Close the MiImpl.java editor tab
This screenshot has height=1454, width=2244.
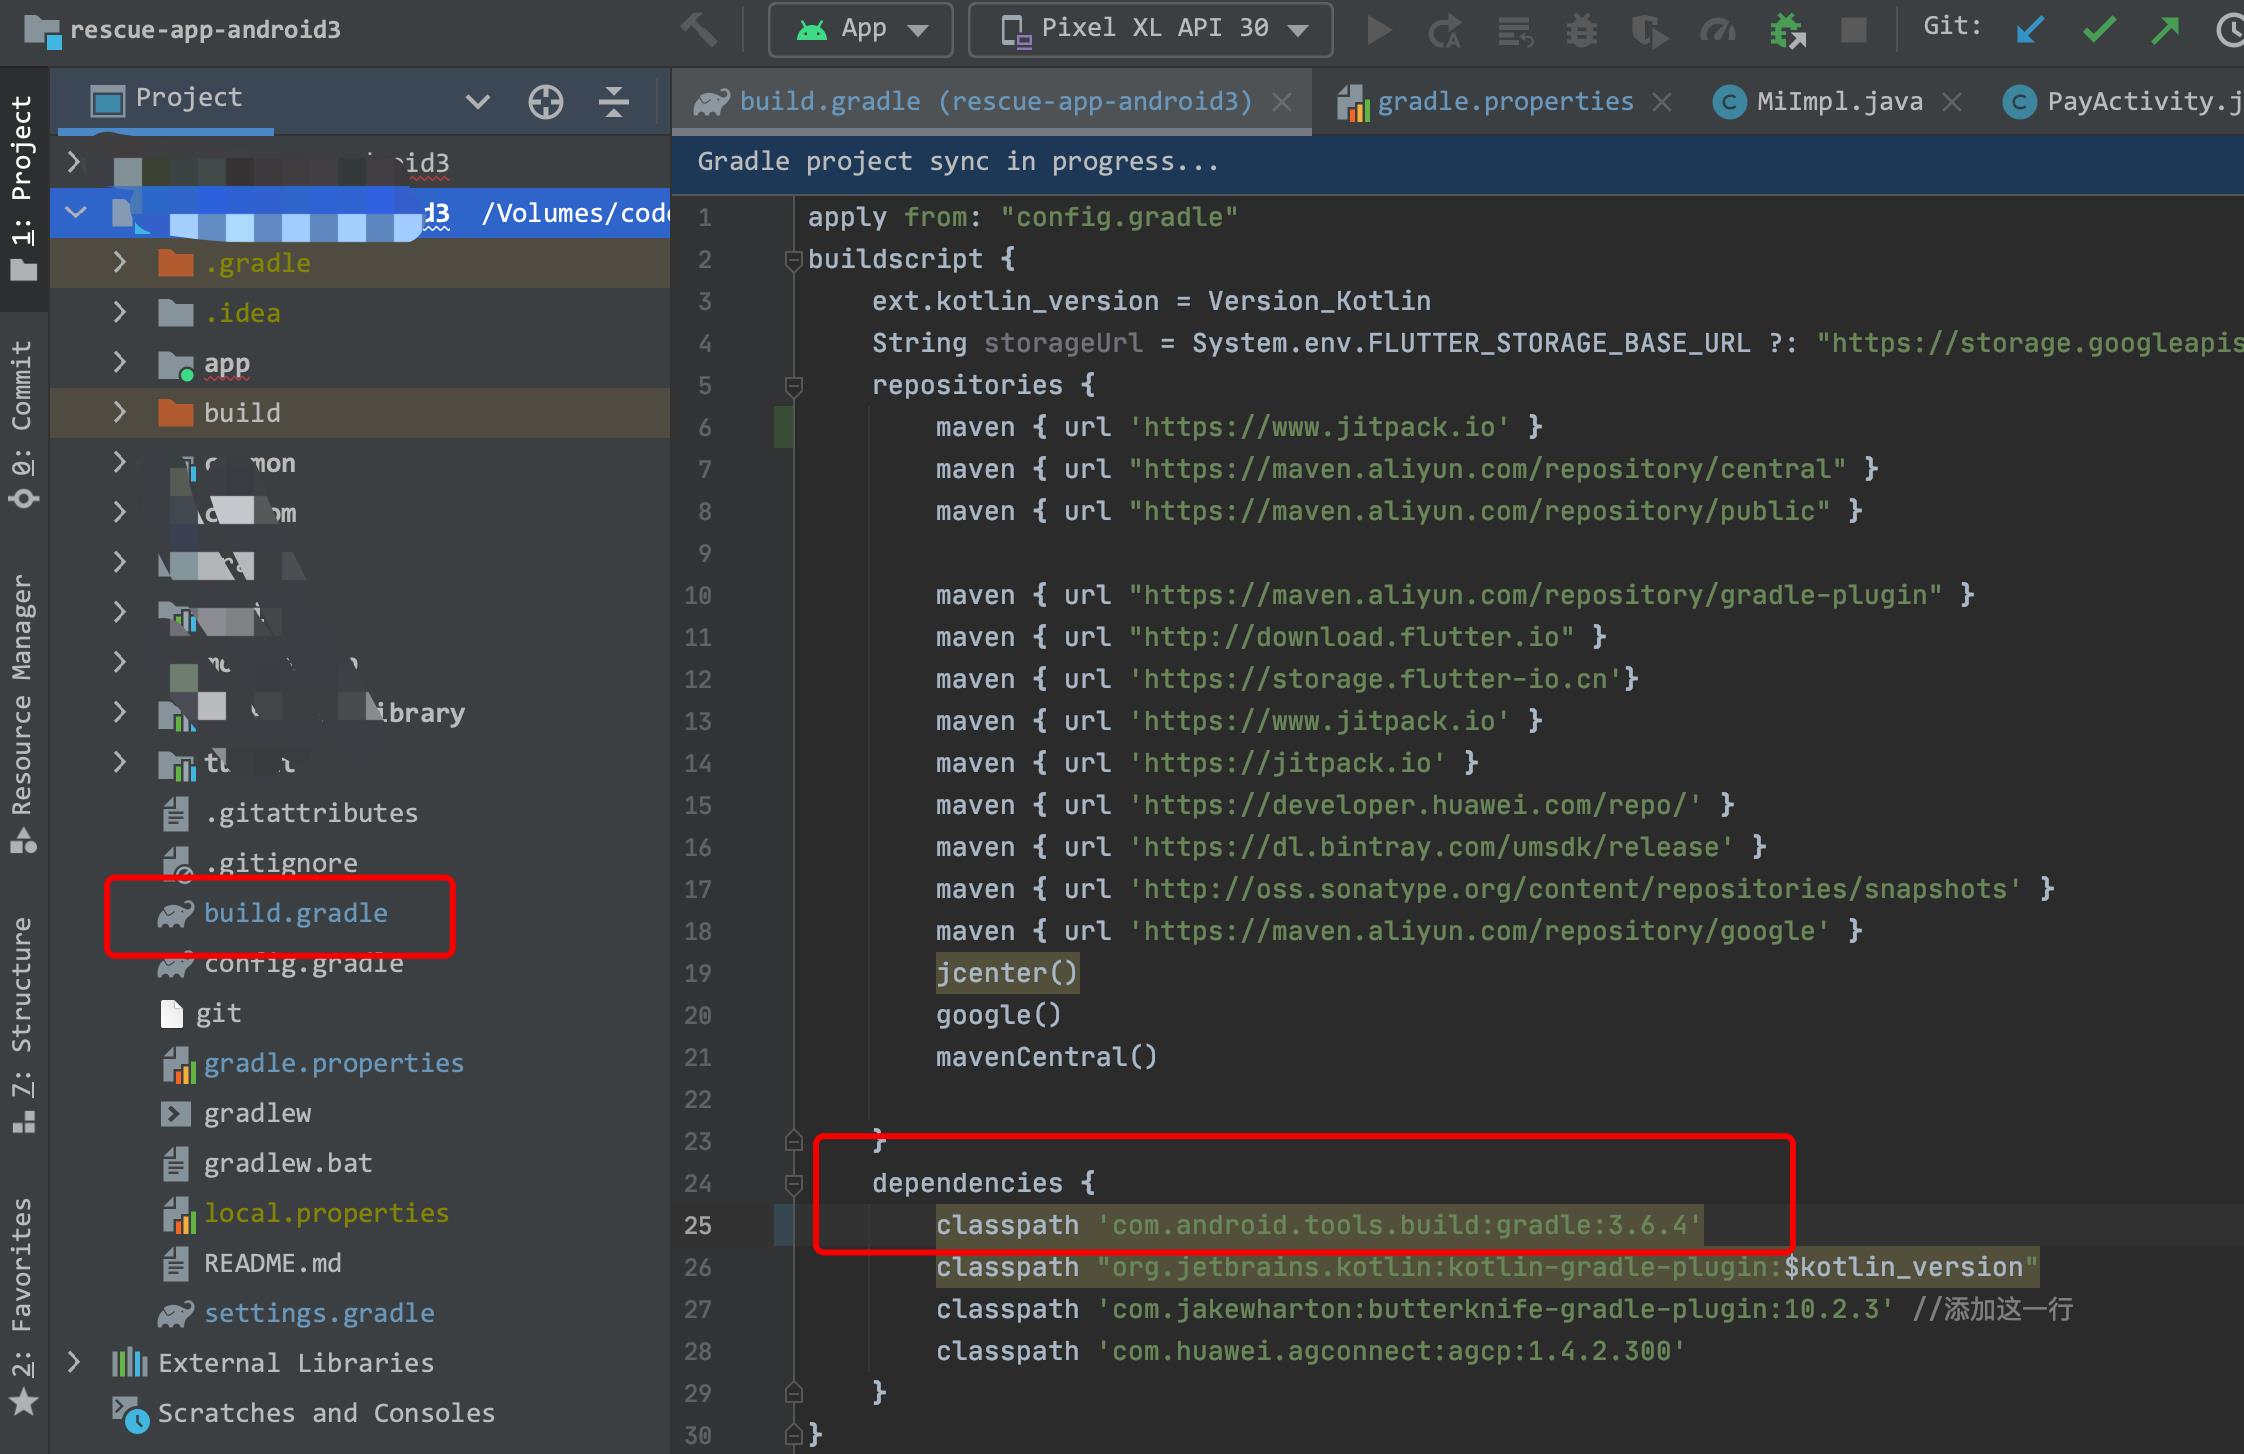pos(1952,102)
